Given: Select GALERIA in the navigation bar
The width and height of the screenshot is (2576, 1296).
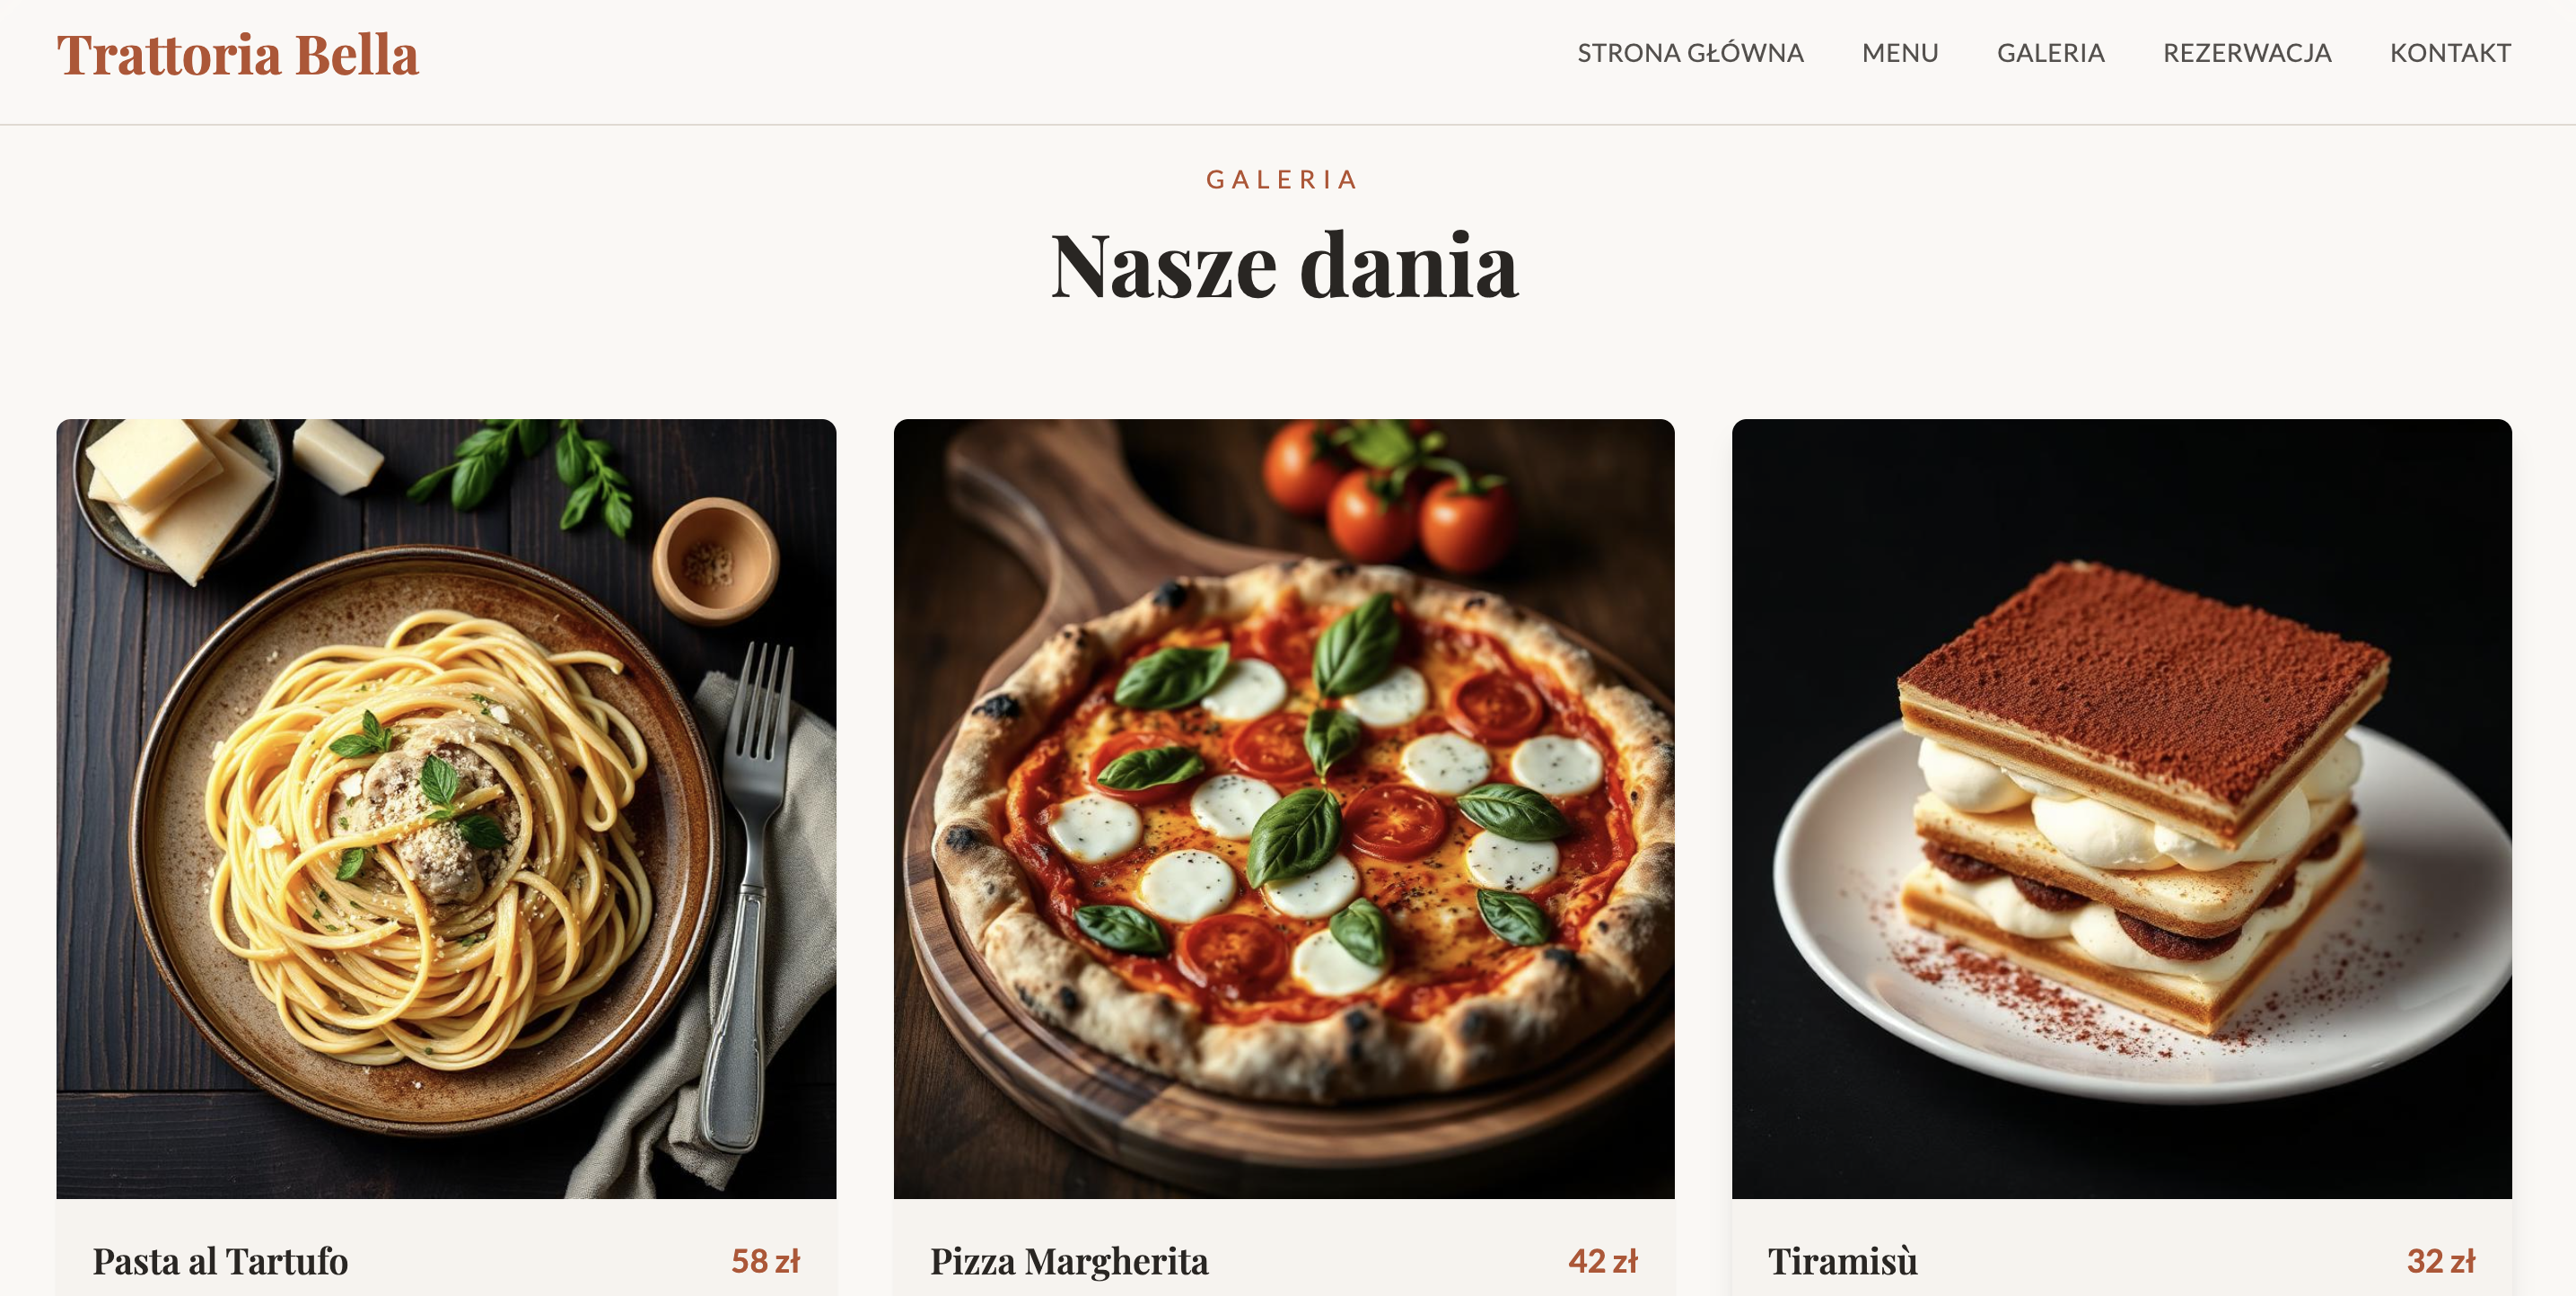Looking at the screenshot, I should (2050, 53).
